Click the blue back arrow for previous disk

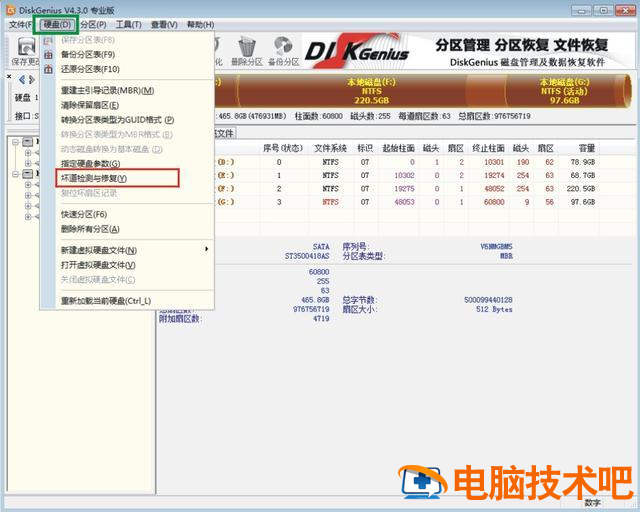coord(22,80)
